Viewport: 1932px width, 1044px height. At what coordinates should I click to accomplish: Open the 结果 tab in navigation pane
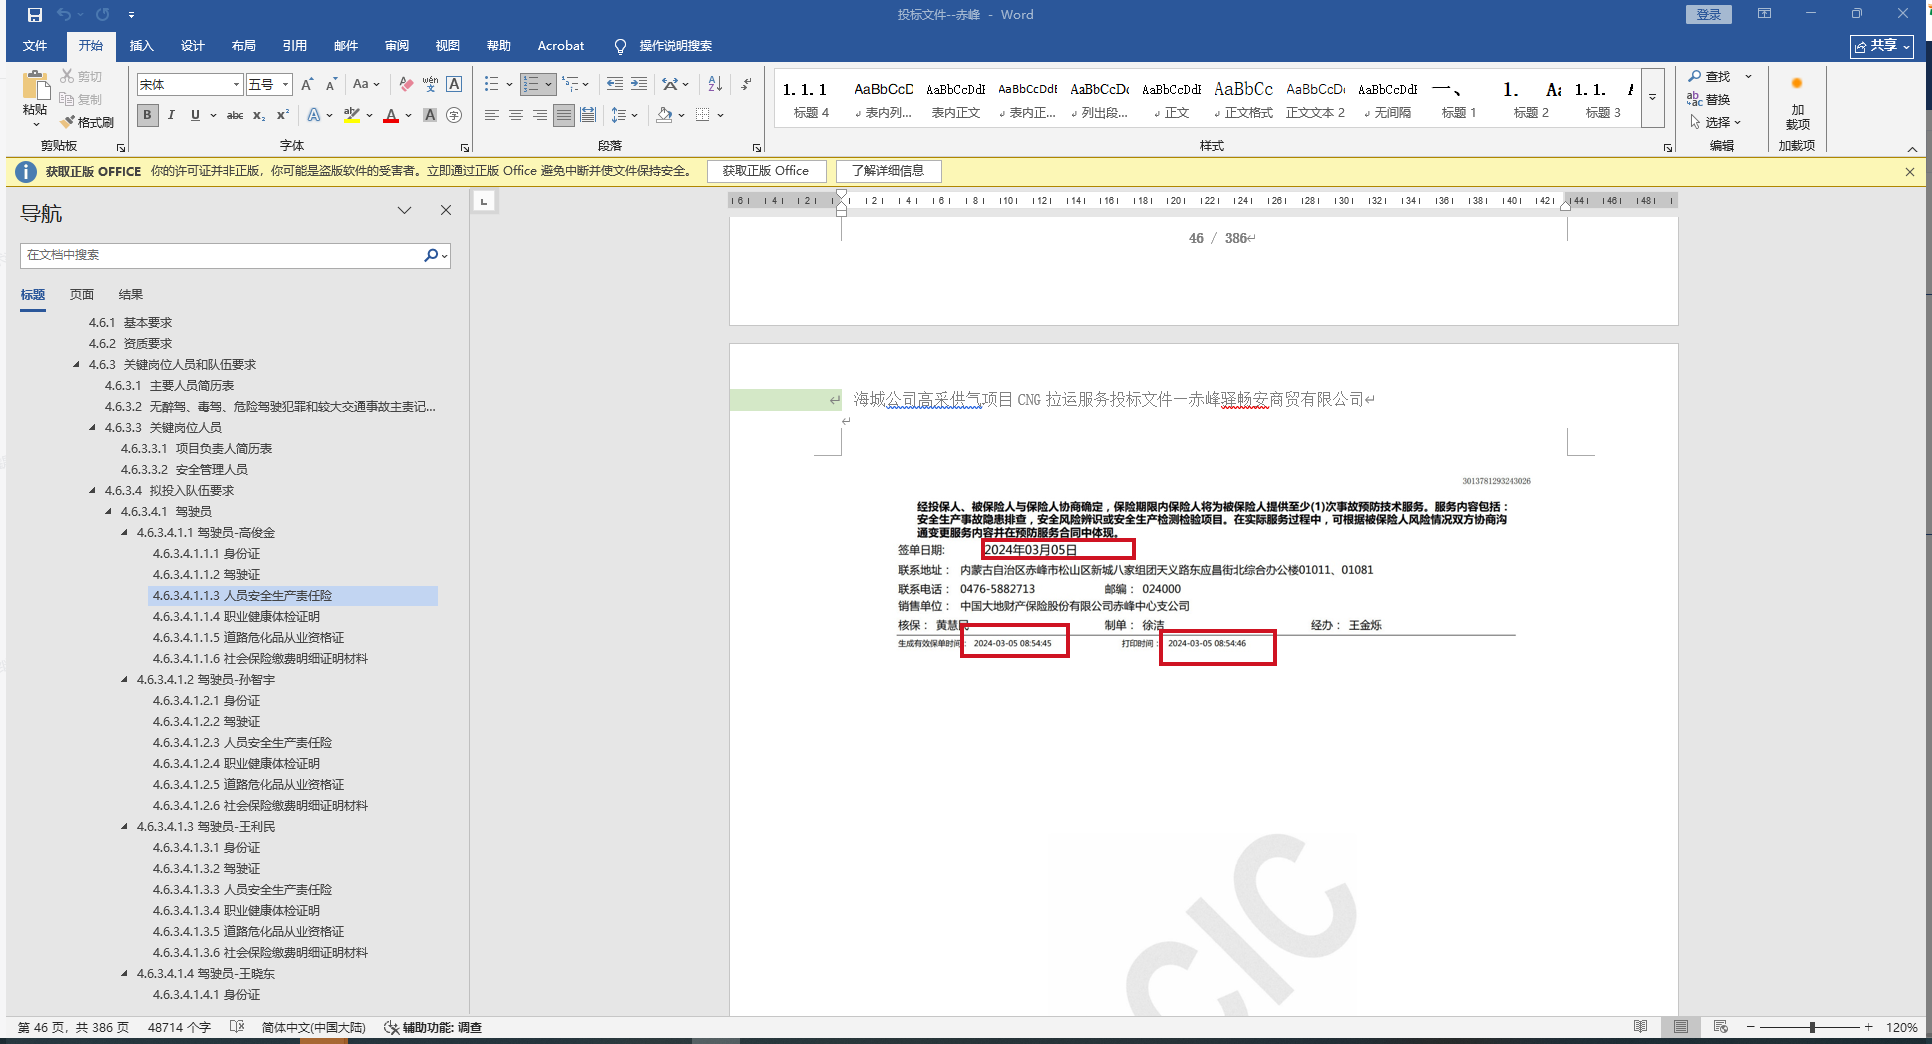(x=131, y=295)
